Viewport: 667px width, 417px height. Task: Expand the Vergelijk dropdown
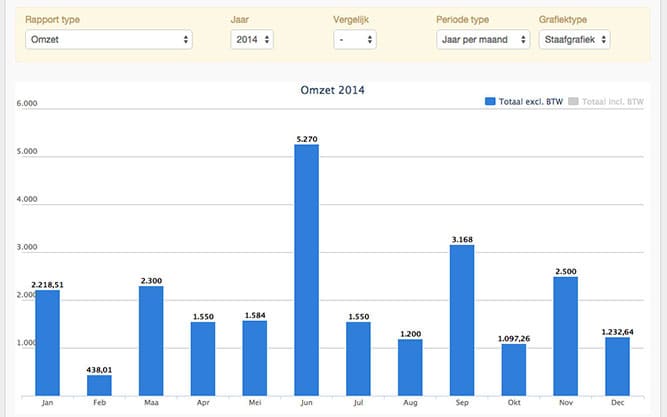(x=355, y=39)
